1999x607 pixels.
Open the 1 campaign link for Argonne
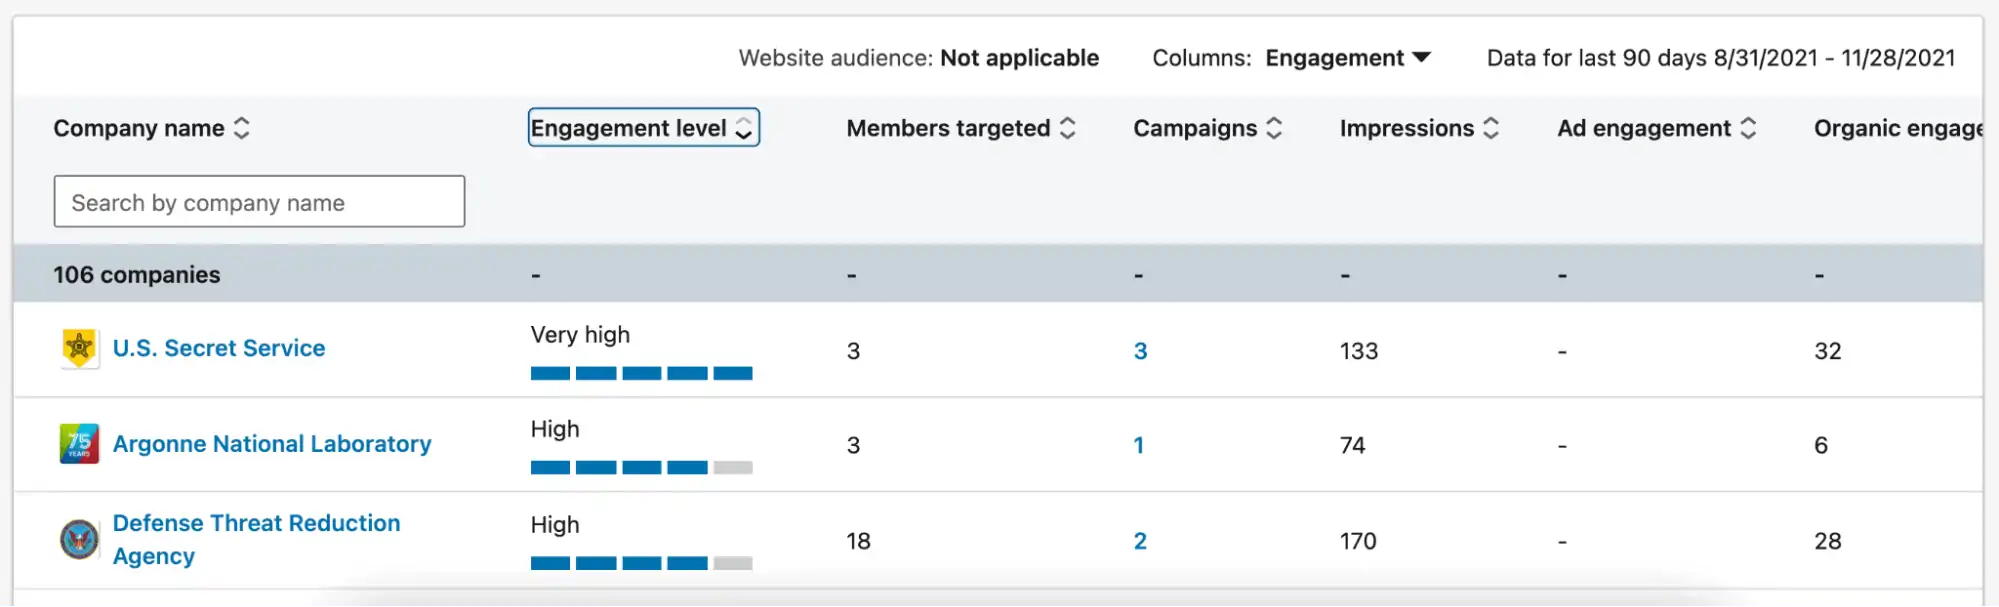[1138, 445]
